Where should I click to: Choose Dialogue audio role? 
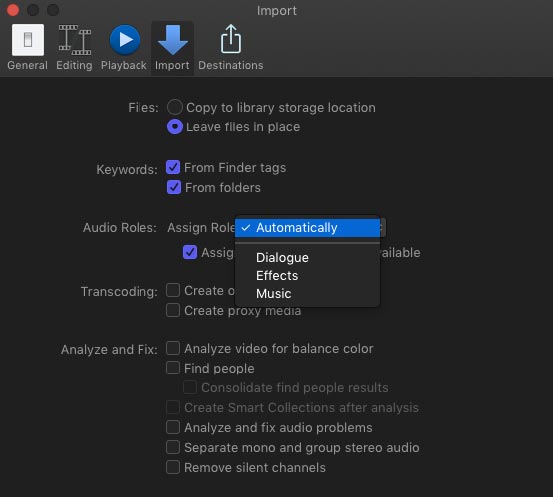(308, 257)
